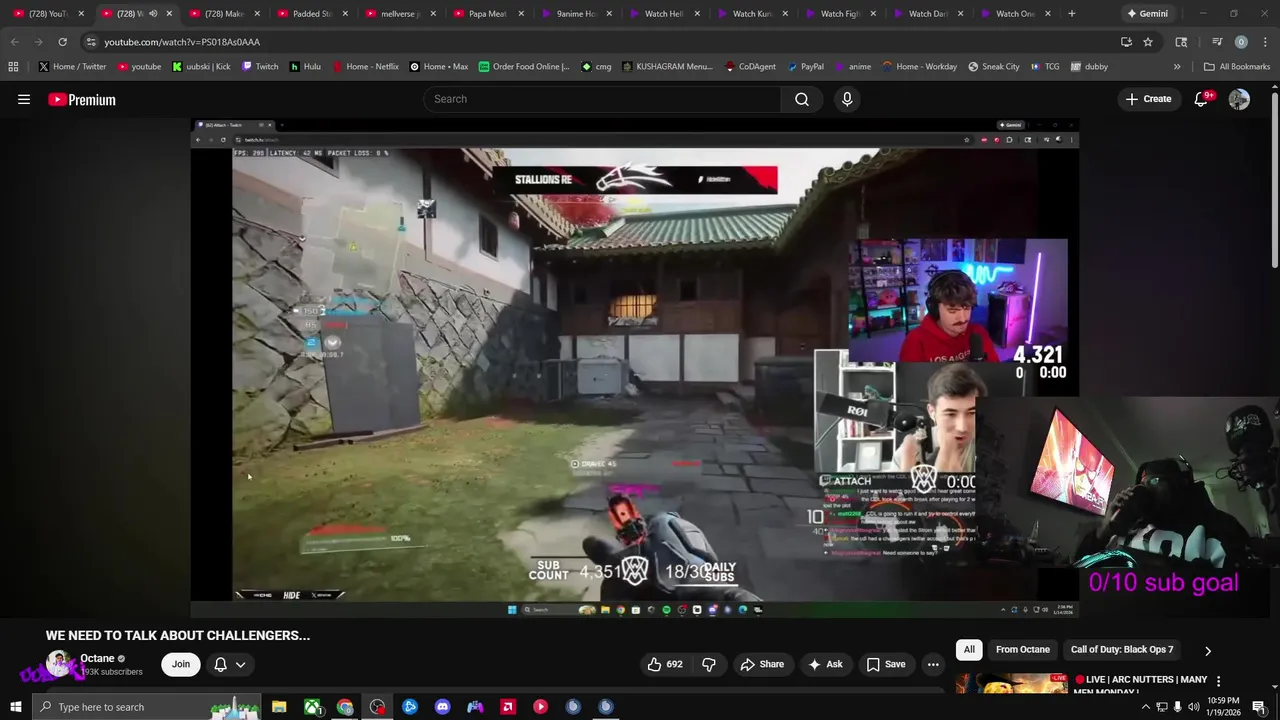Screen dimensions: 1280x720
Task: Open the AMD Software taskbar icon
Action: coord(508,707)
